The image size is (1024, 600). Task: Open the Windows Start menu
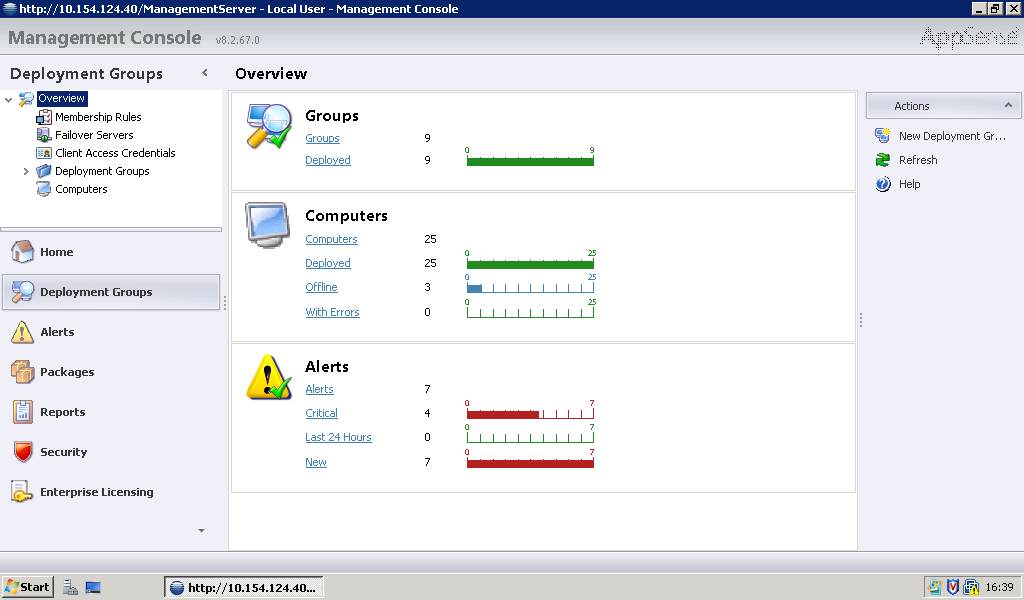(x=27, y=587)
